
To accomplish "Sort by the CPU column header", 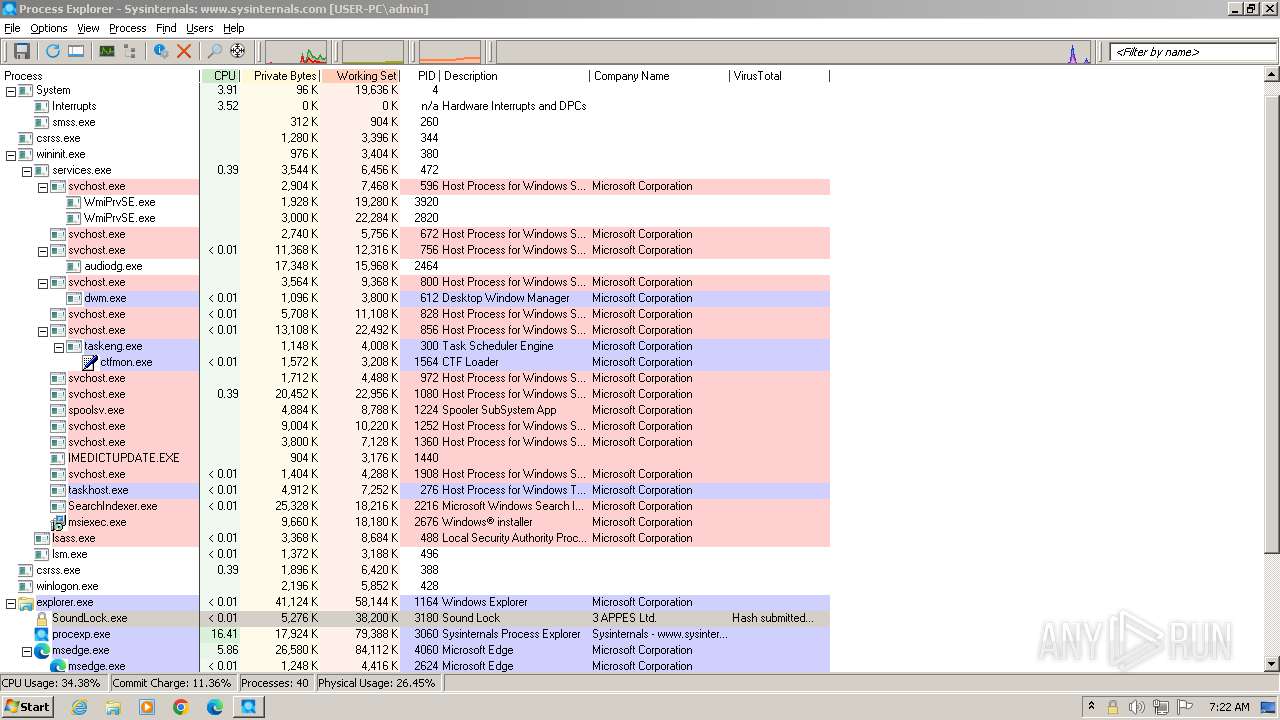I will [x=220, y=76].
